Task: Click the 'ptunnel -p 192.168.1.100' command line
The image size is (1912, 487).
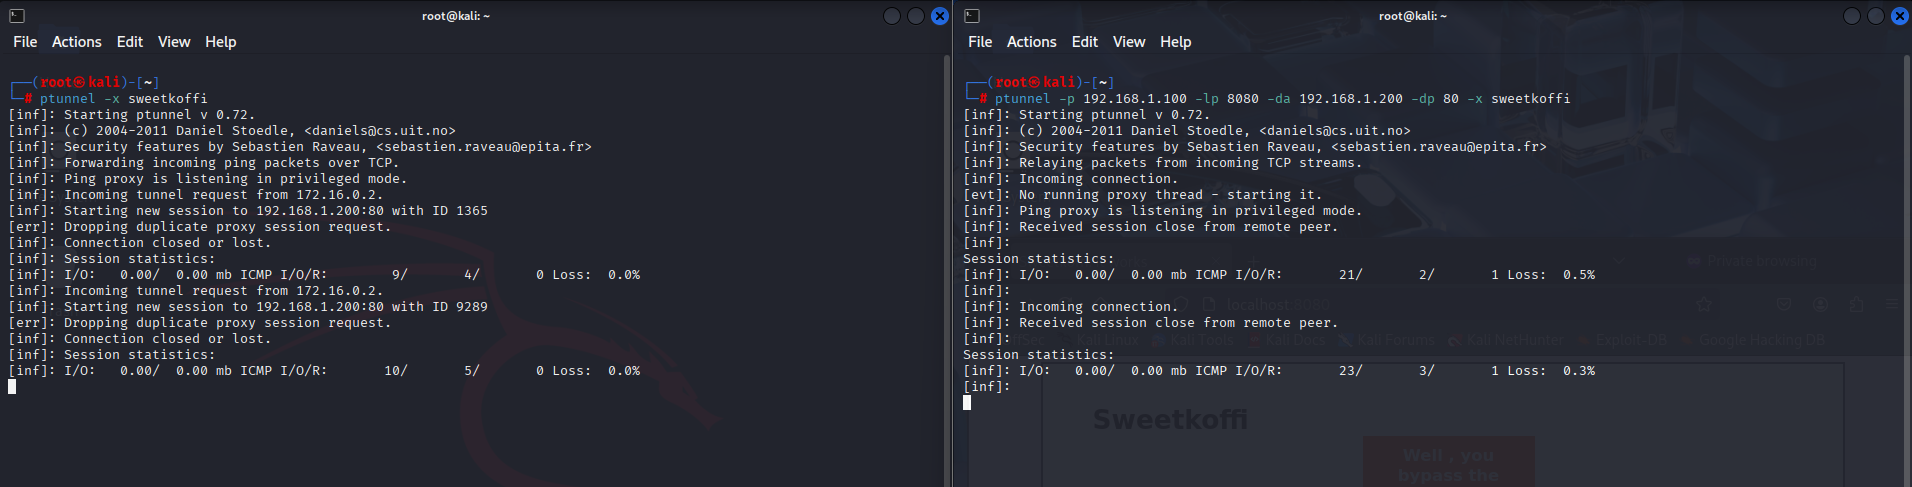Action: (1282, 99)
